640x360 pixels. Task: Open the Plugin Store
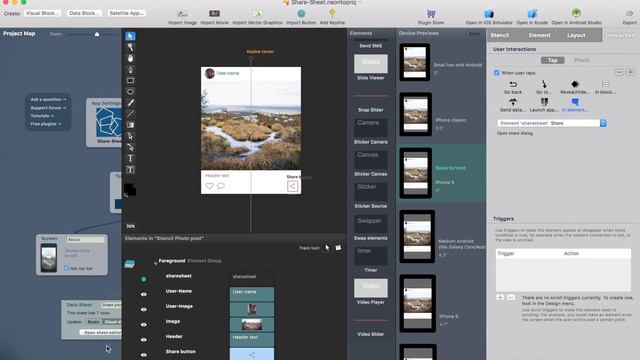click(x=431, y=17)
